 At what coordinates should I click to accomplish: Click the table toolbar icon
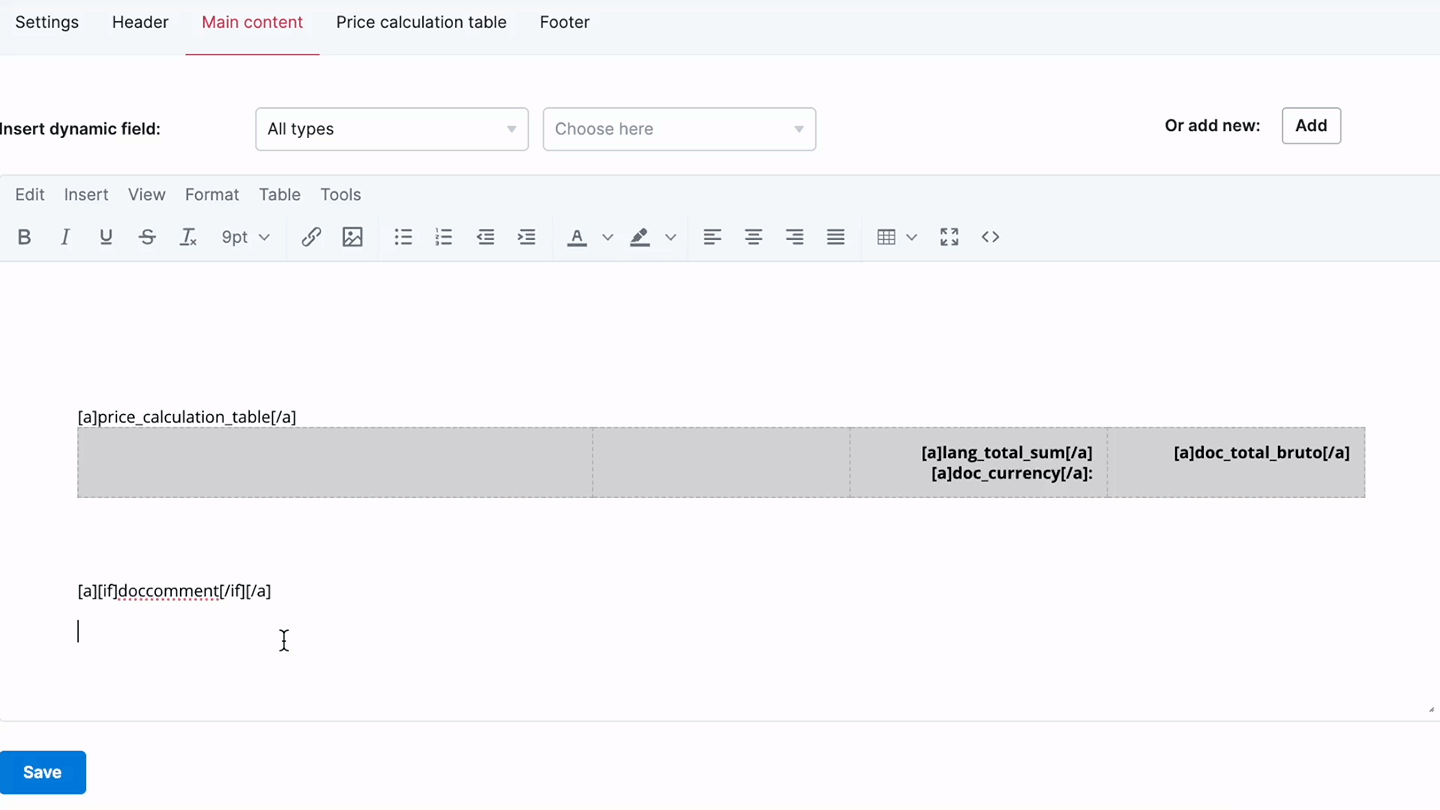[886, 237]
